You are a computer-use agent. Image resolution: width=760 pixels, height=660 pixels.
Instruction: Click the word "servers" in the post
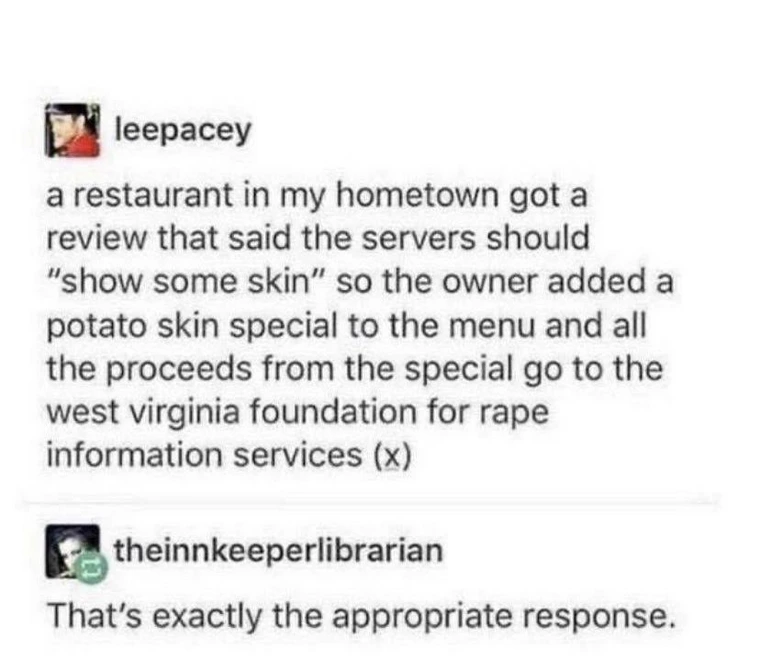(x=419, y=239)
